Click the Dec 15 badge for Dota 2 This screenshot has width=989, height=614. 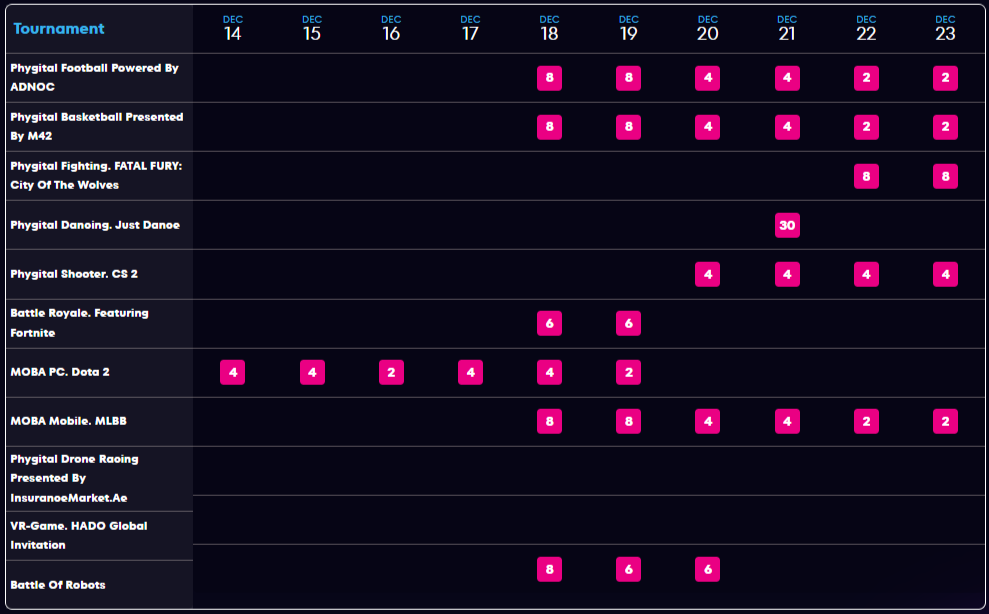tap(312, 372)
